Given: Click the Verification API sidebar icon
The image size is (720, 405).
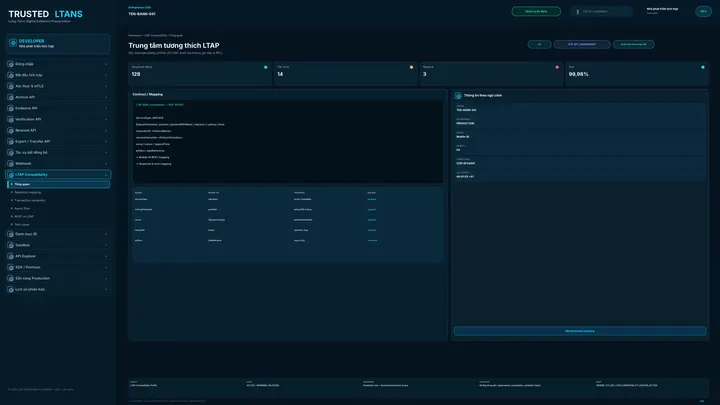Looking at the screenshot, I should [x=11, y=119].
